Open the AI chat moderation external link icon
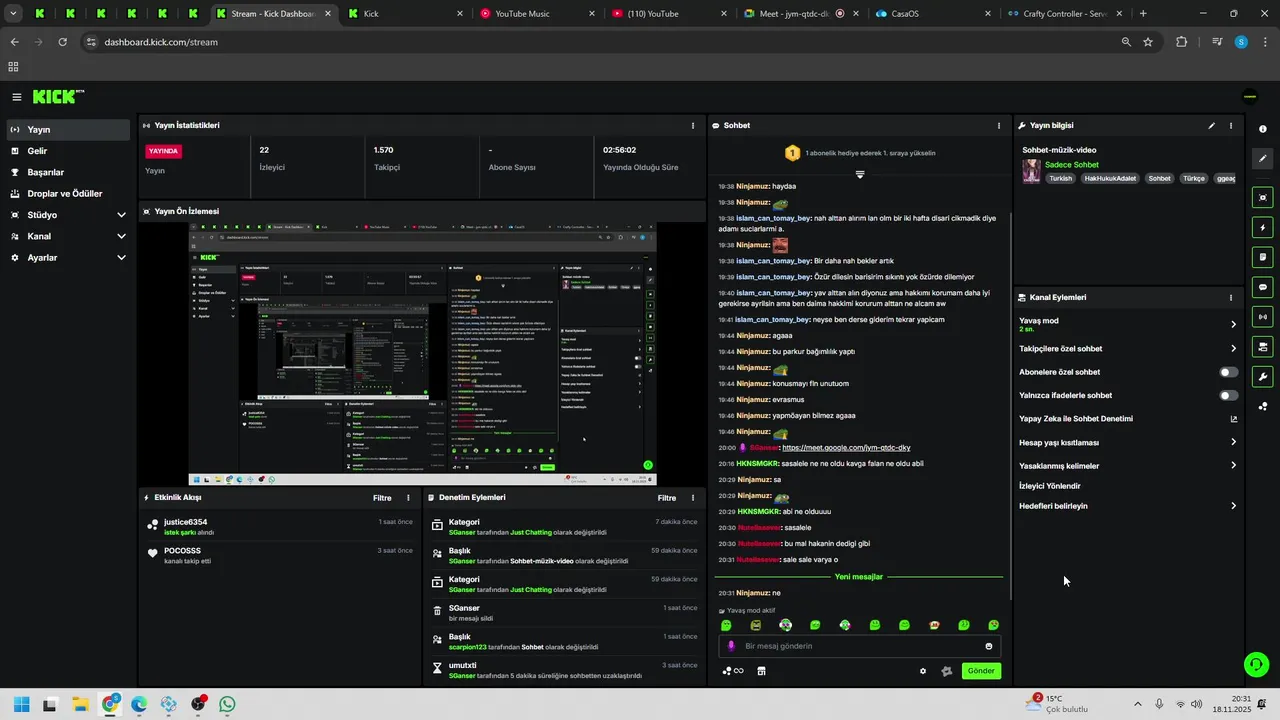Screen dimensions: 1280x720 (1233, 419)
